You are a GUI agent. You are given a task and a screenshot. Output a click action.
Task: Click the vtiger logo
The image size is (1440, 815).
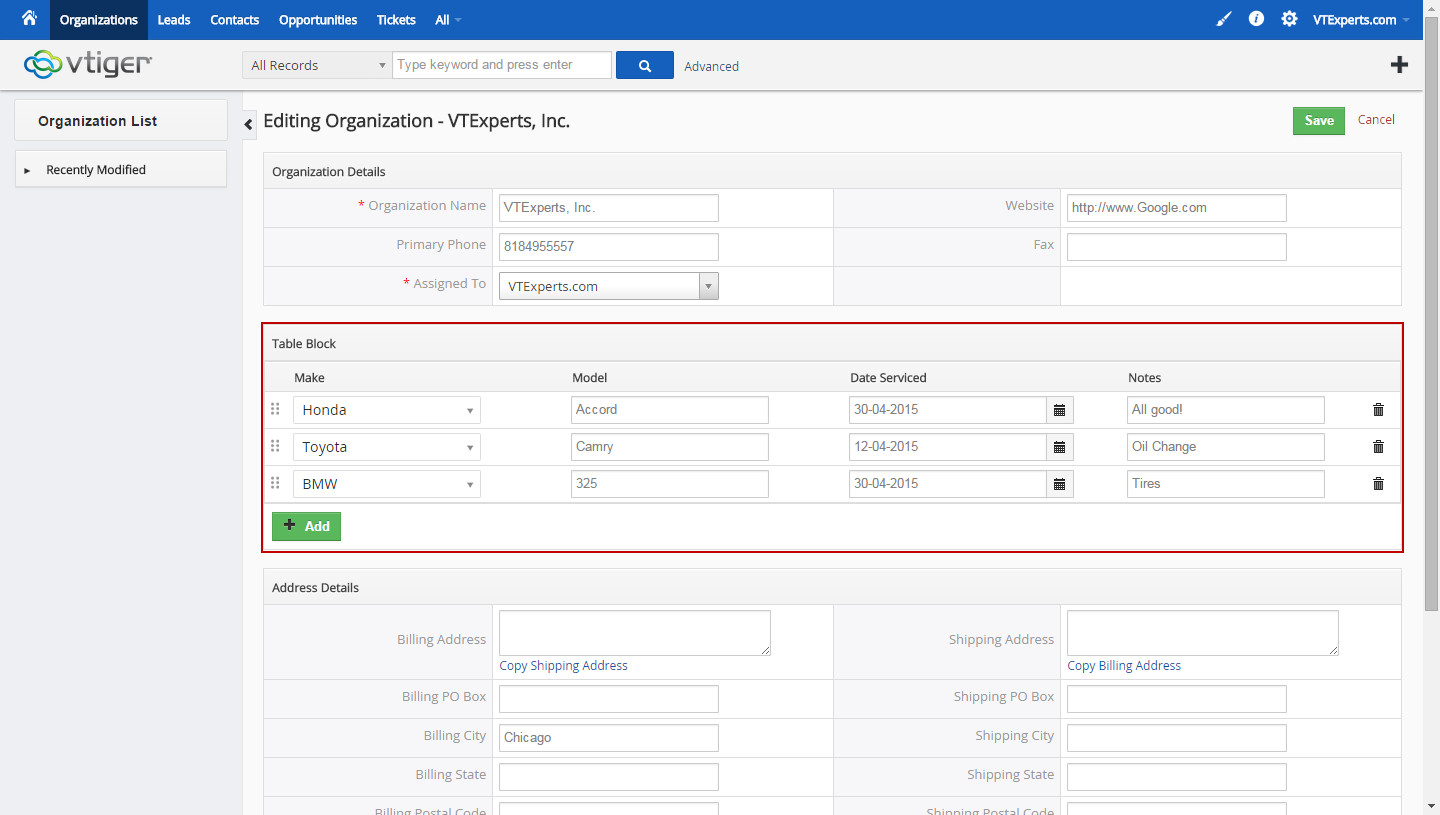tap(88, 64)
